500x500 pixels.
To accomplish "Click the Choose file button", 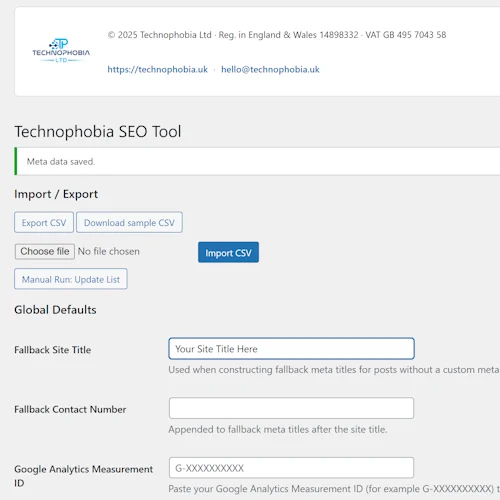I will coord(45,251).
